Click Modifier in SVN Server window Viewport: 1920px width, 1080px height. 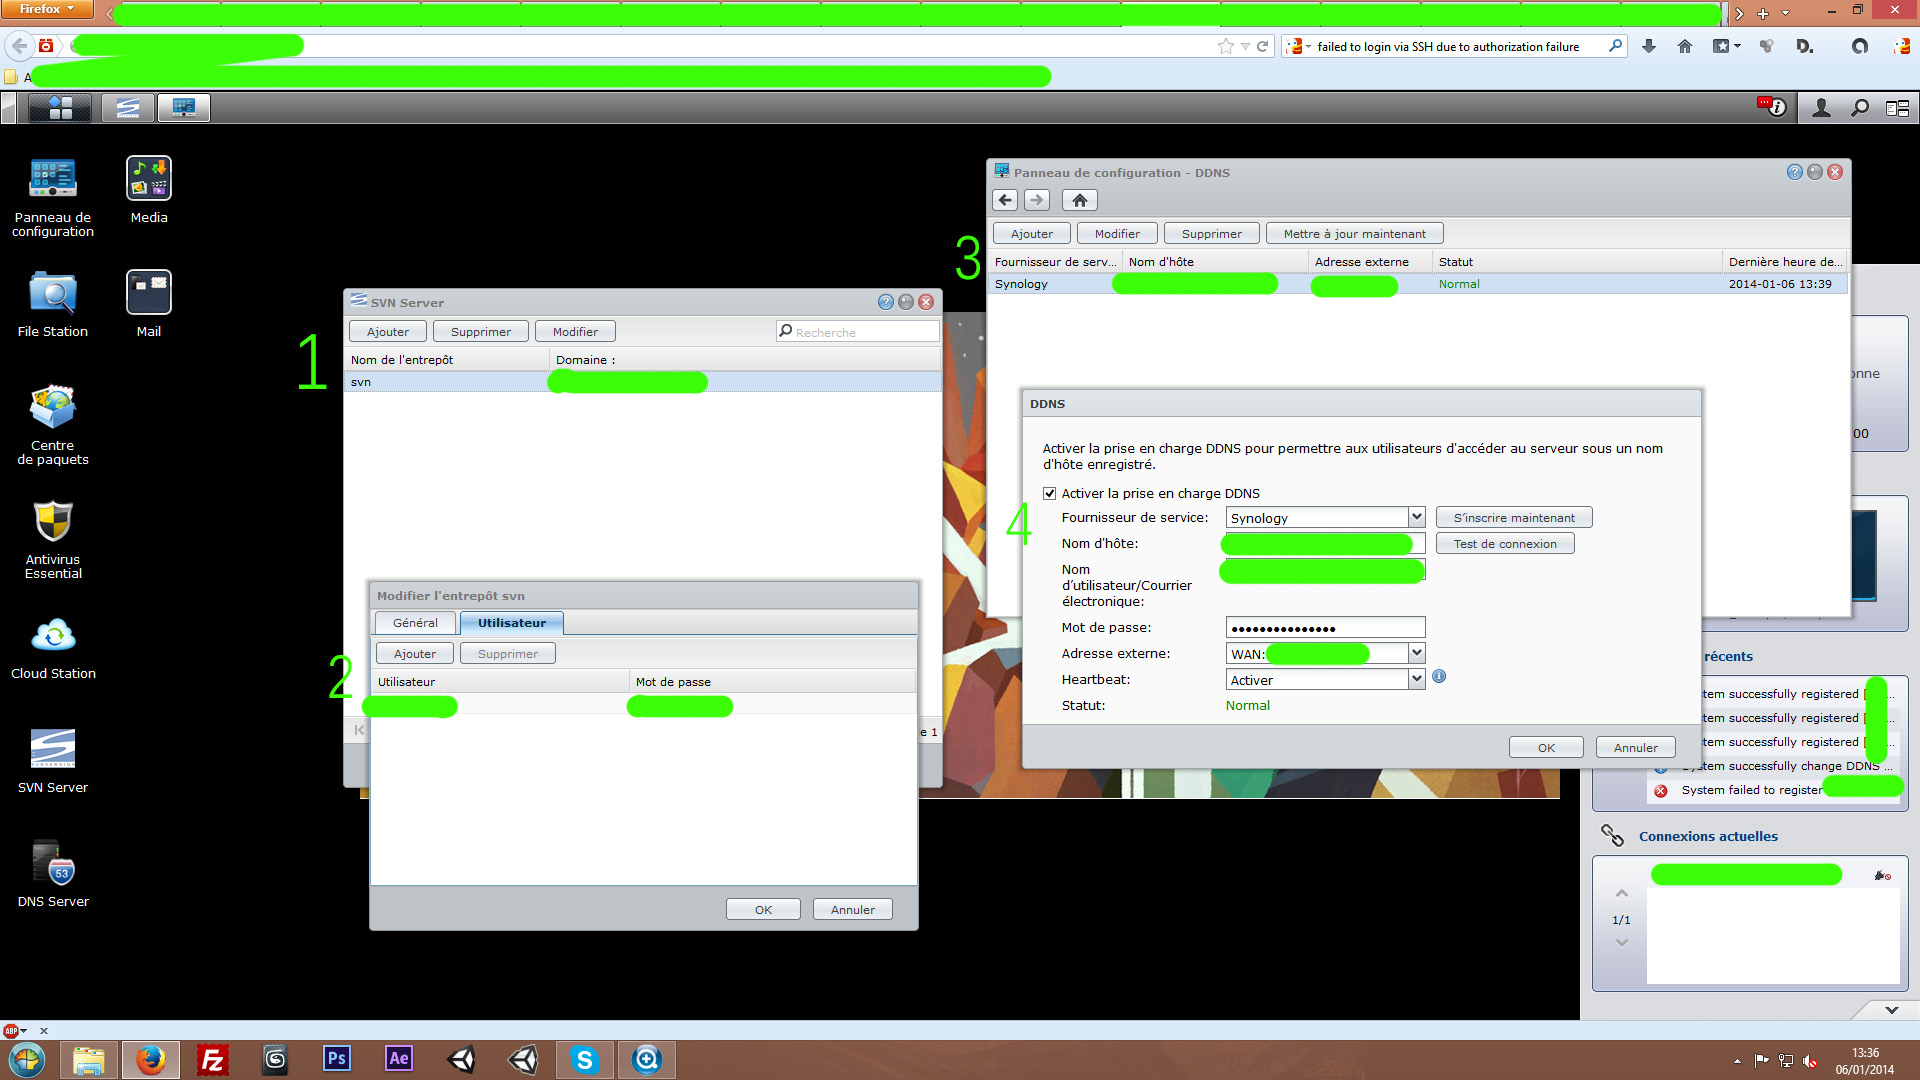click(575, 332)
